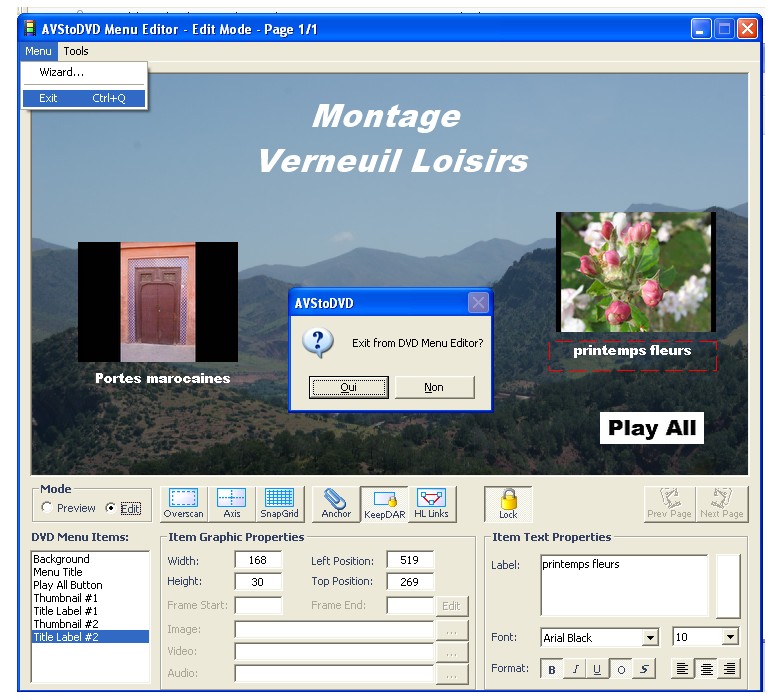
Task: Confirm exit with the Oui button
Action: click(348, 387)
